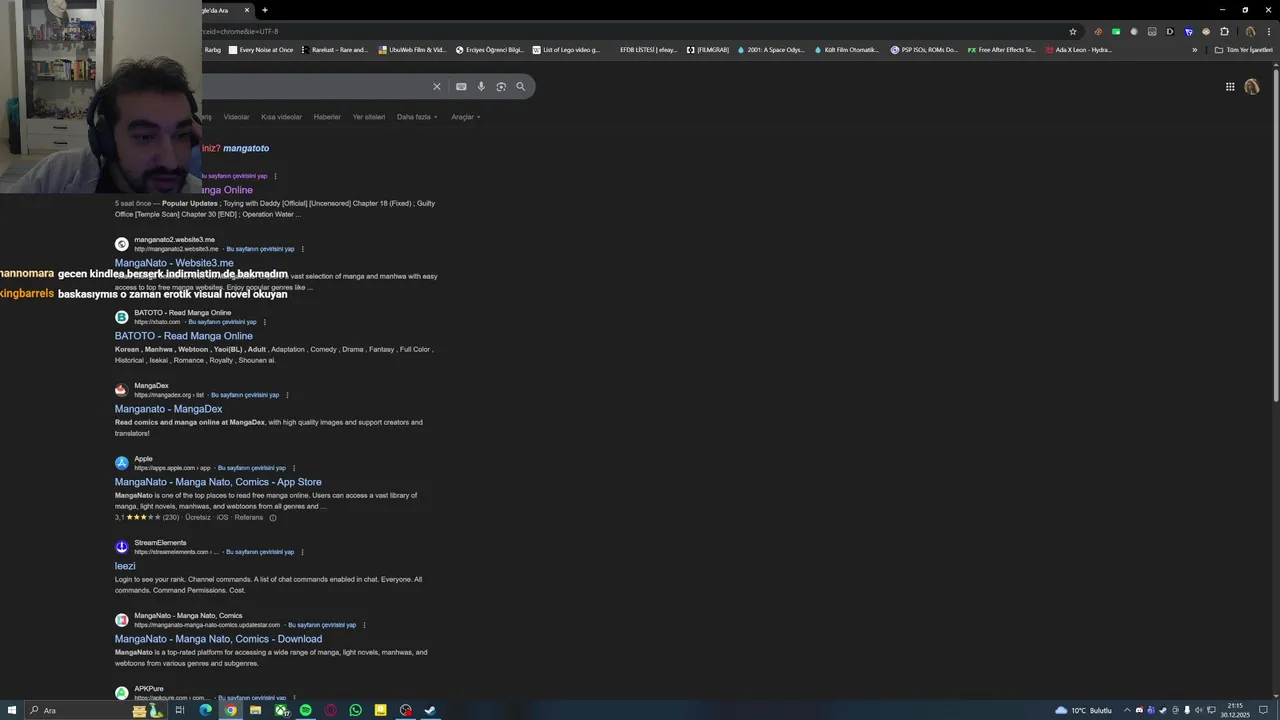
Task: Open the 'leezi' StreamElements result
Action: pyautogui.click(x=125, y=566)
